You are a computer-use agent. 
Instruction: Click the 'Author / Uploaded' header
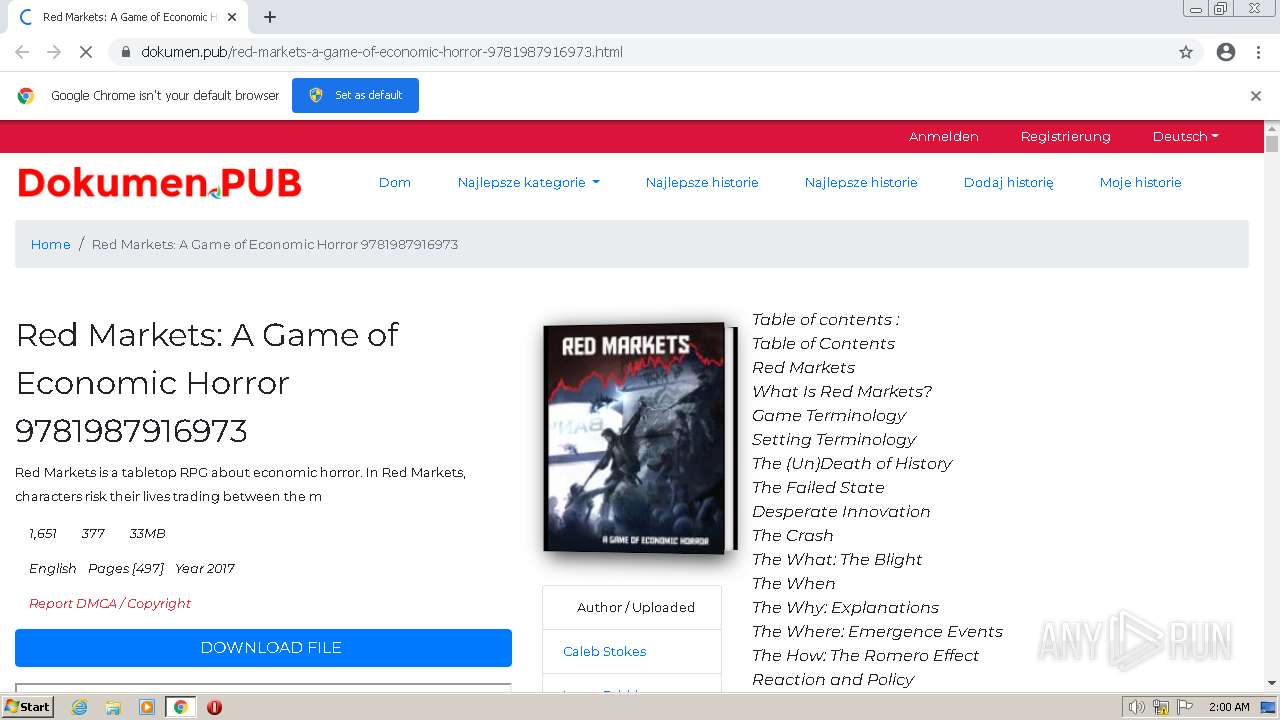tap(635, 607)
